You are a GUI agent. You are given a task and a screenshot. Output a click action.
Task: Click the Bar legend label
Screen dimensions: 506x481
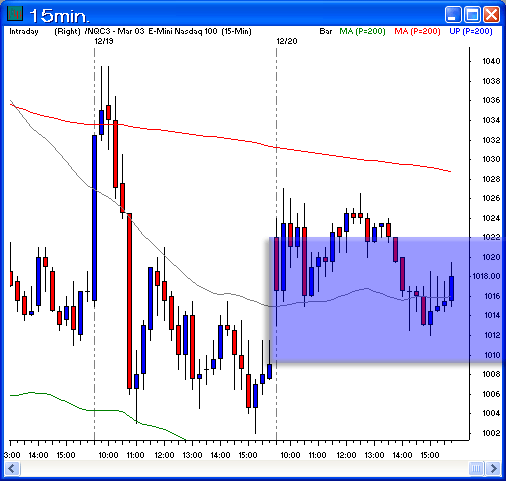(x=326, y=31)
